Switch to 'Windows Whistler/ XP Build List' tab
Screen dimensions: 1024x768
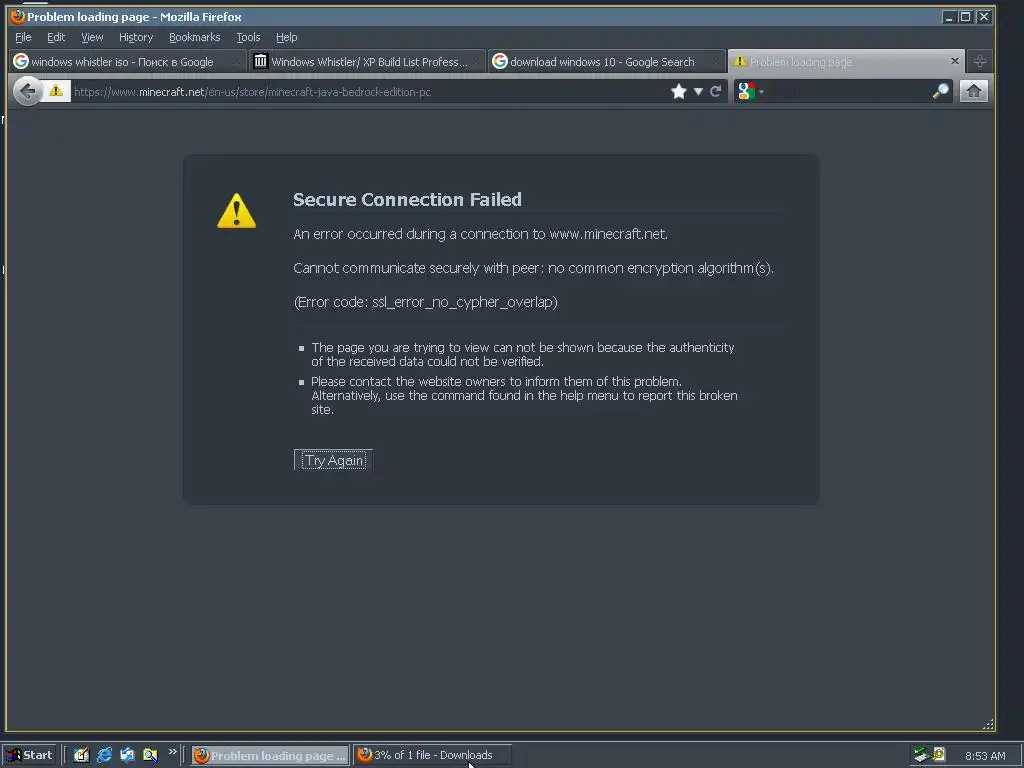point(368,61)
